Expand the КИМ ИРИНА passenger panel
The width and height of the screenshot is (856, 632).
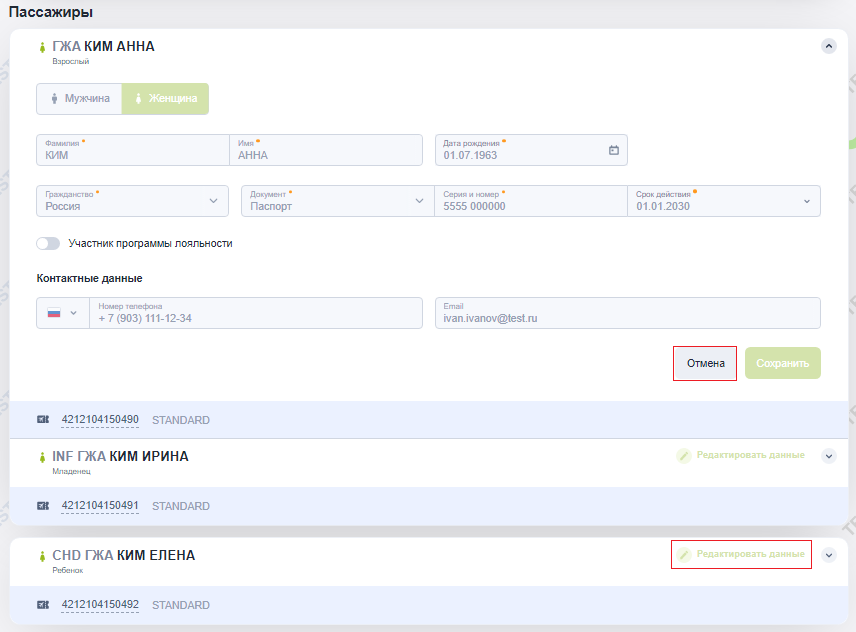point(829,456)
